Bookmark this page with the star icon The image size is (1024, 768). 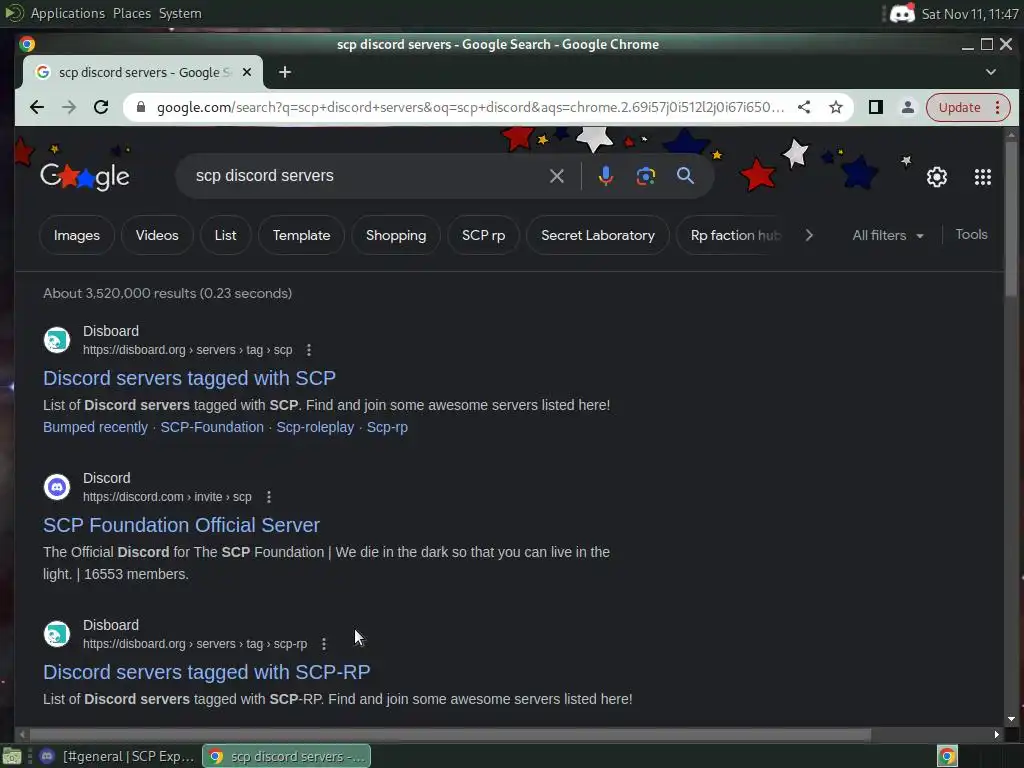tap(836, 107)
